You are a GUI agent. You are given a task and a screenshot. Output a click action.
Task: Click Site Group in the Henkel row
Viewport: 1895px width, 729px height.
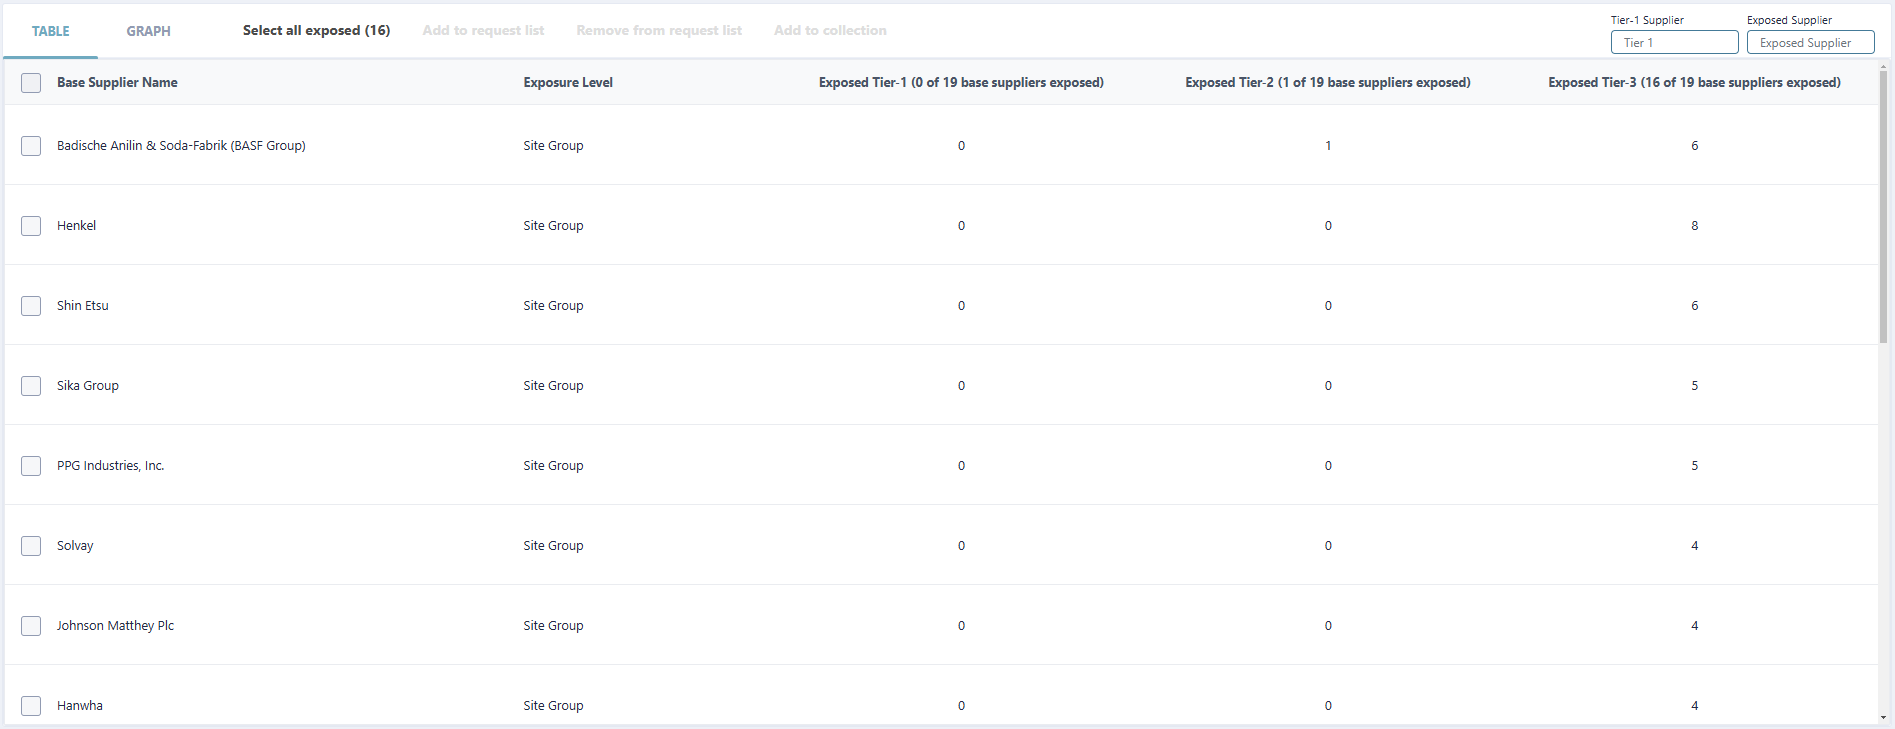coord(553,225)
